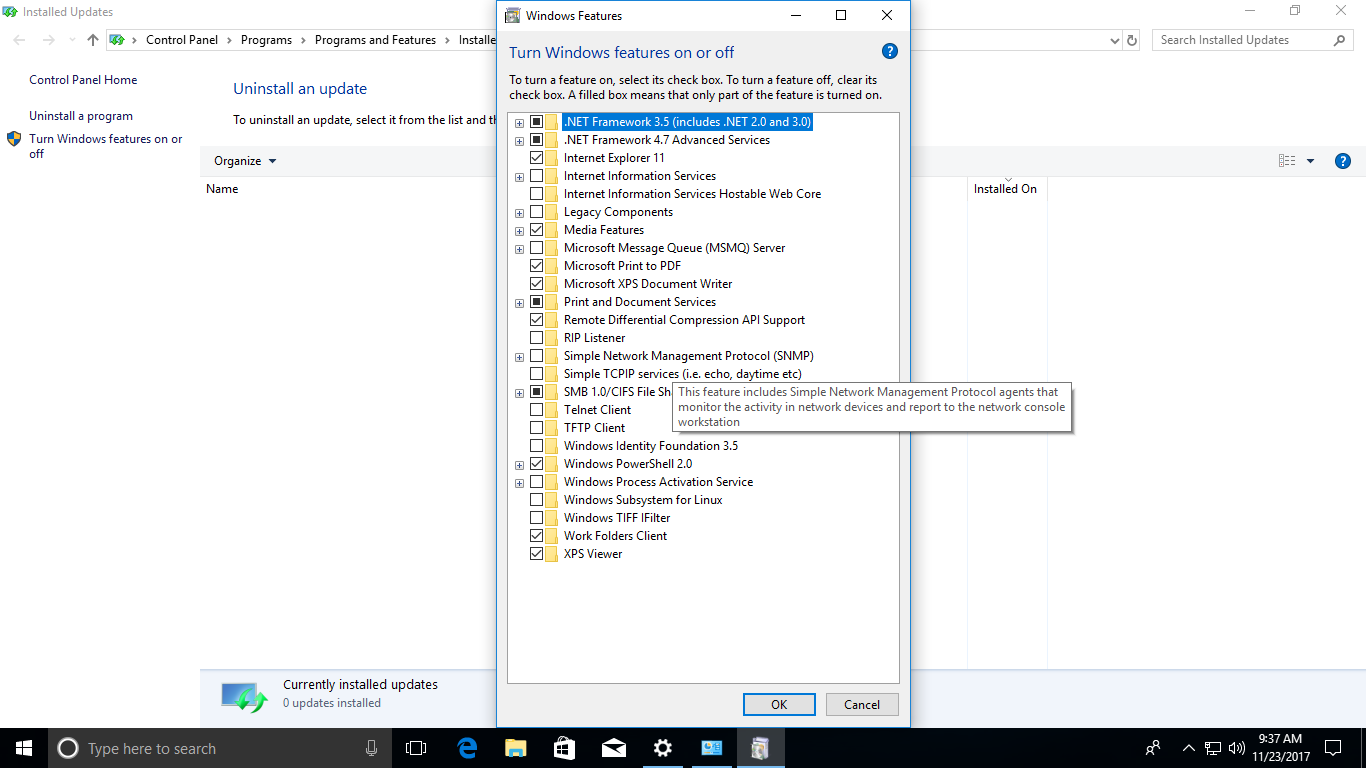Click Cortana microphone icon
The width and height of the screenshot is (1366, 768).
[372, 748]
